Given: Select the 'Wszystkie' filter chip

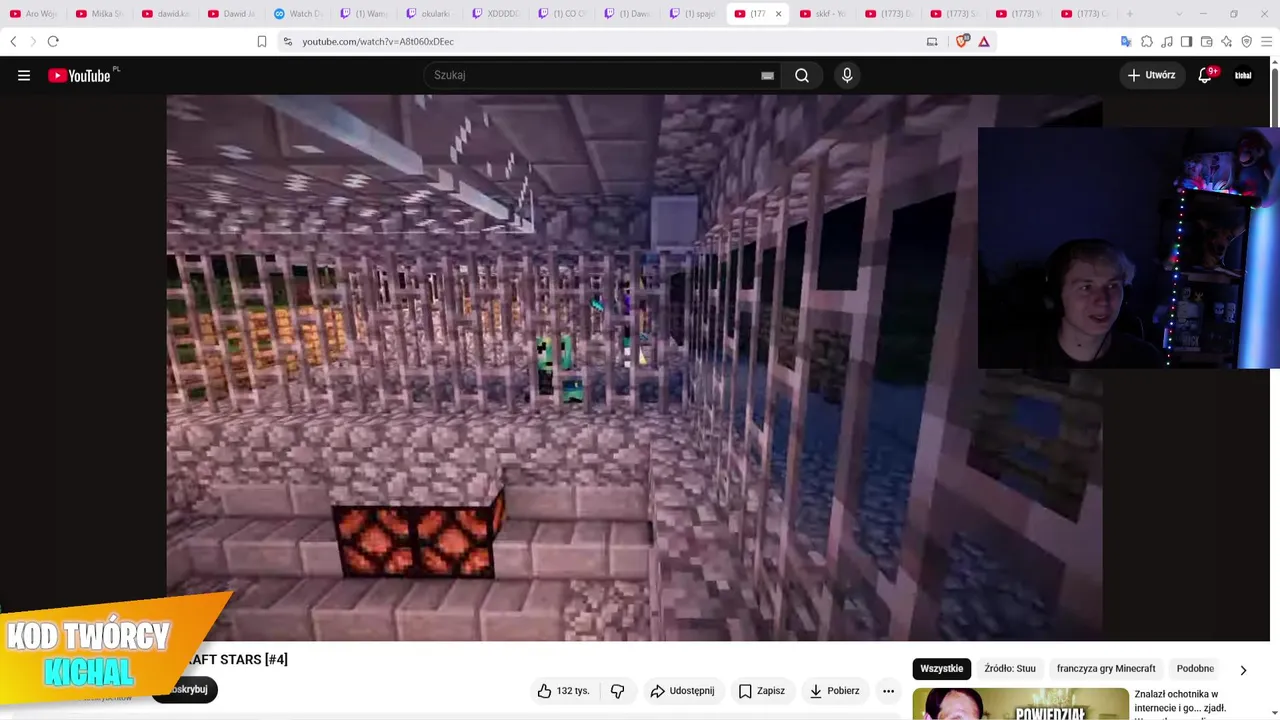Looking at the screenshot, I should (x=941, y=669).
